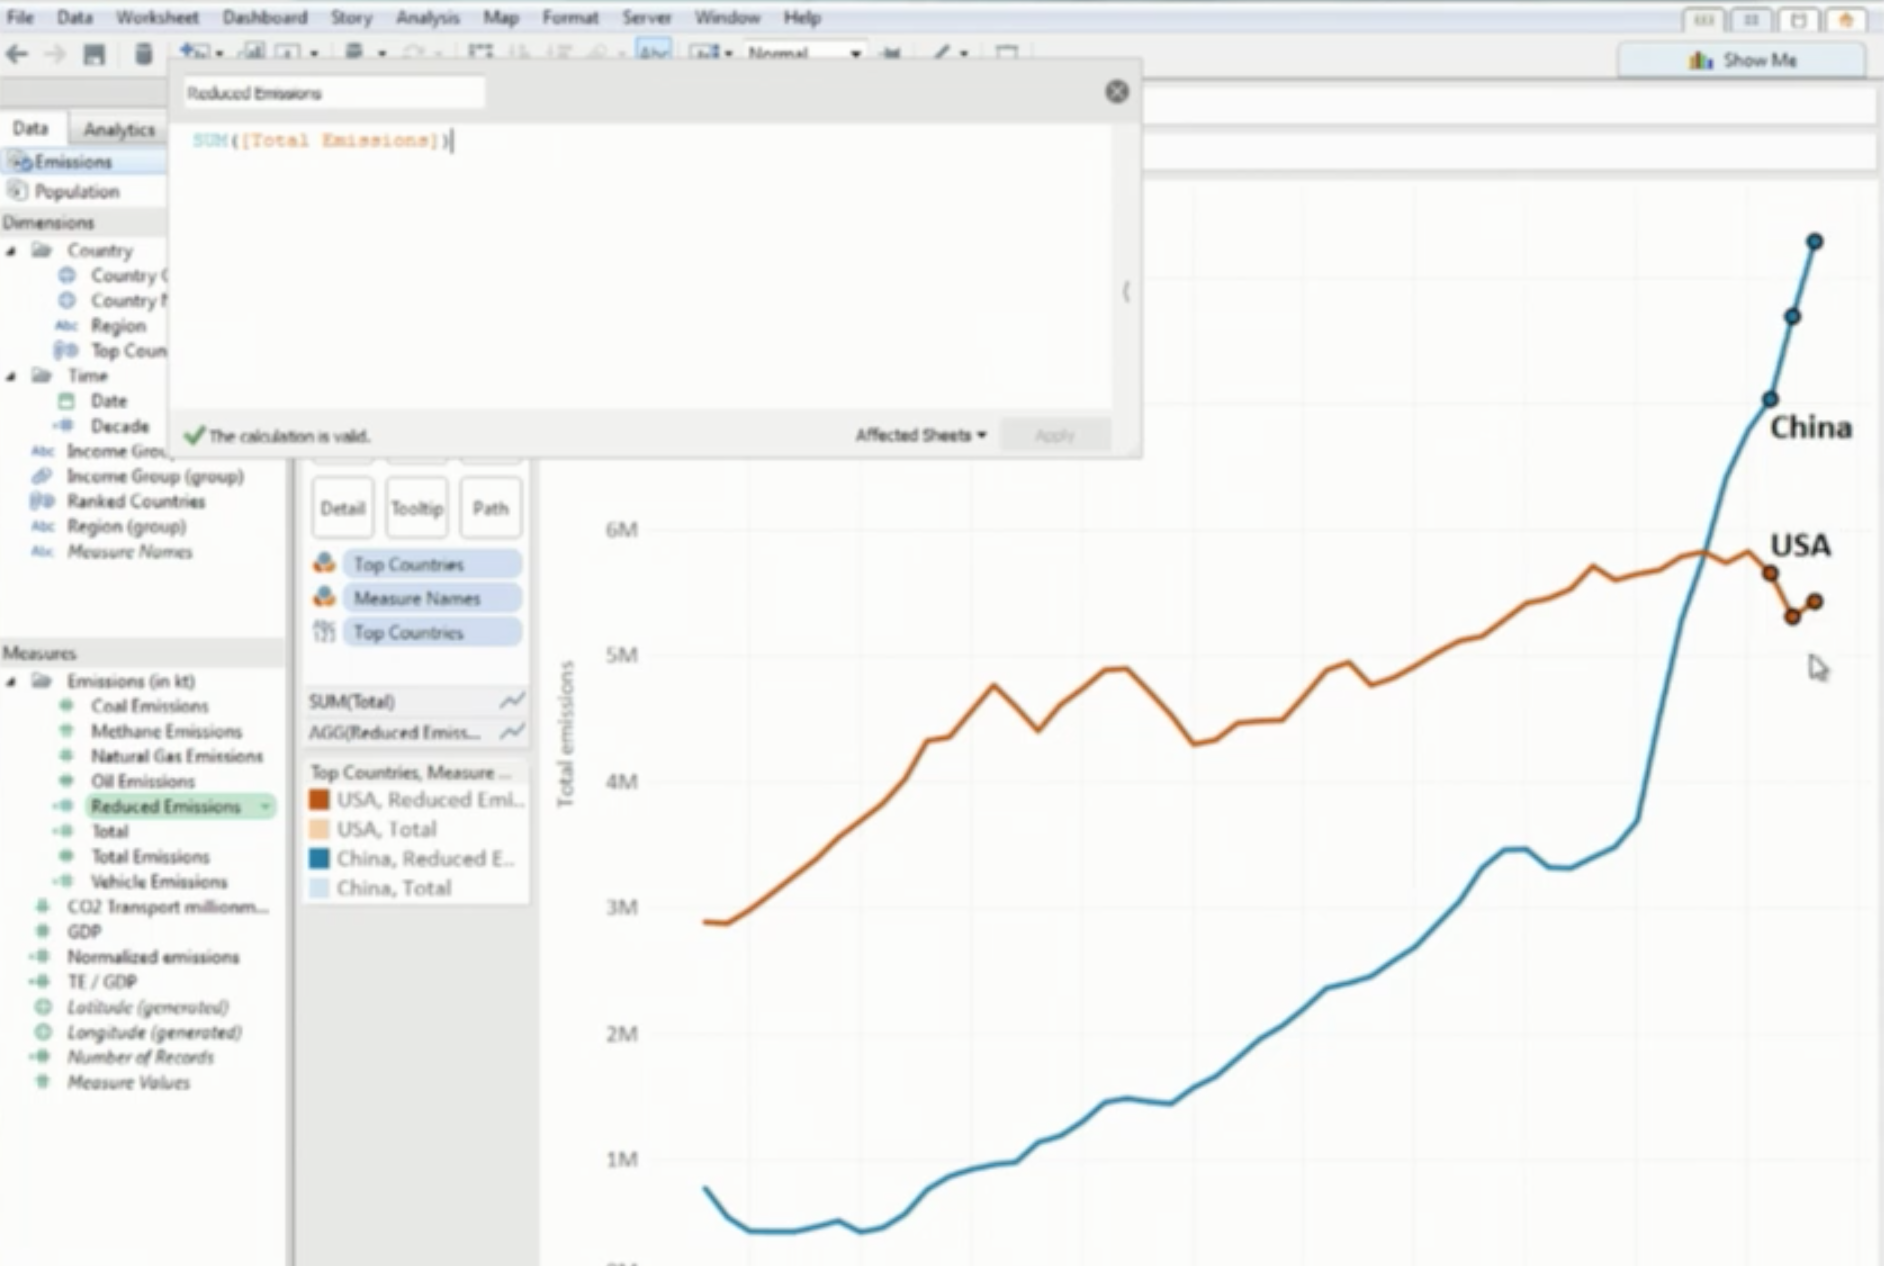The height and width of the screenshot is (1266, 1884).
Task: Click the USA, Reduced Emissions color swatch
Action: click(x=319, y=800)
